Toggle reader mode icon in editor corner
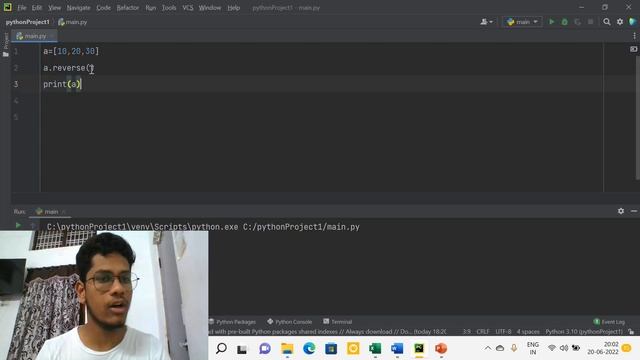 pyautogui.click(x=633, y=49)
